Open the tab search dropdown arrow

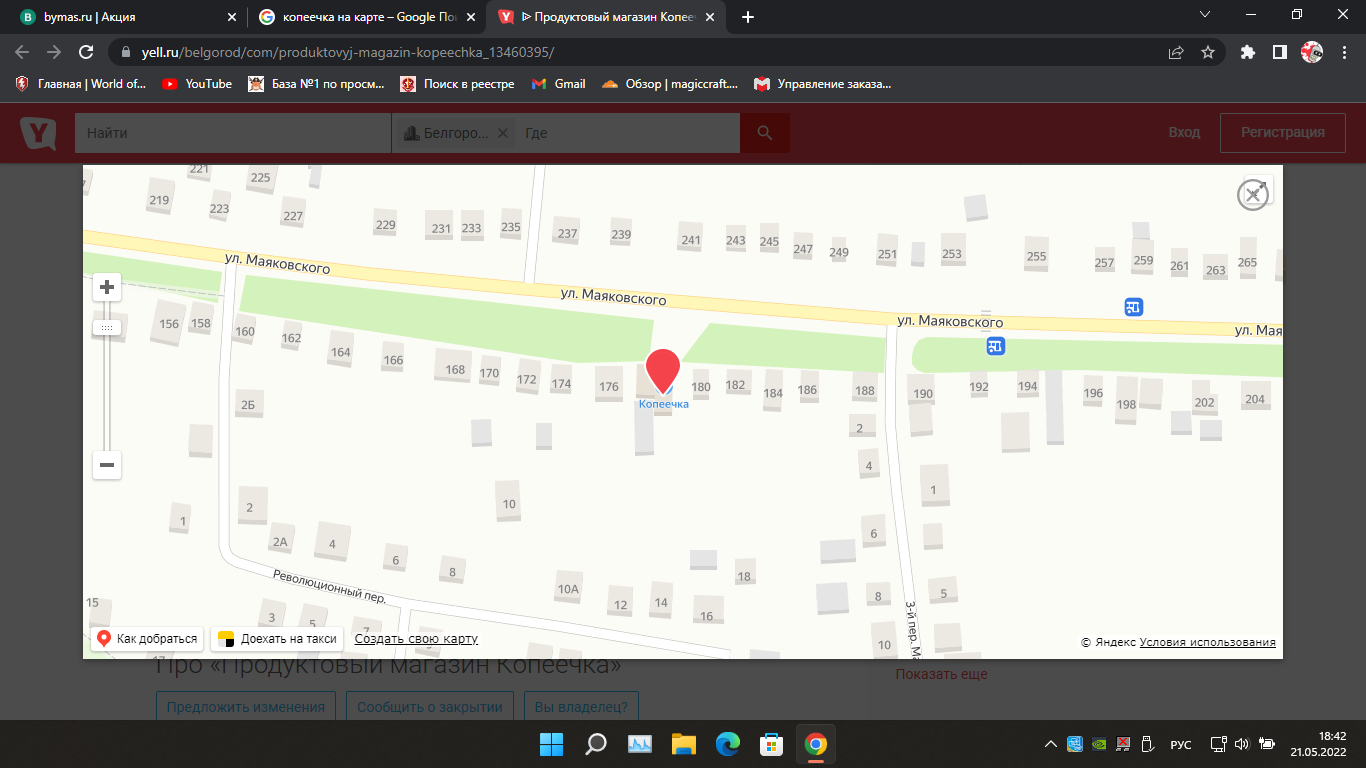point(1205,15)
